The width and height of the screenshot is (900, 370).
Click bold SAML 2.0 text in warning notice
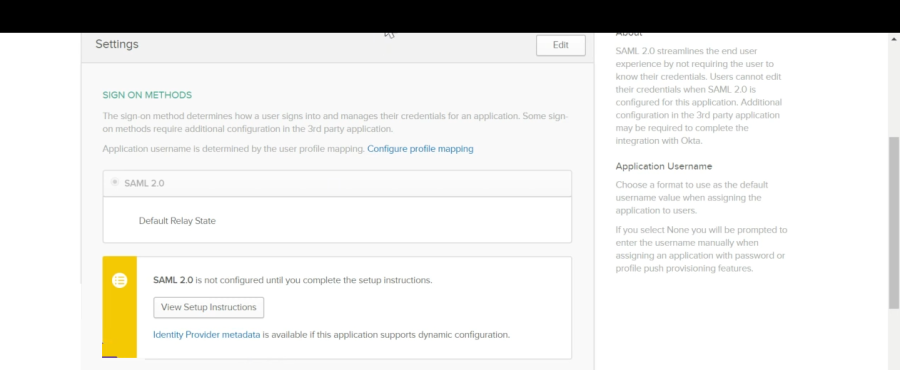[173, 281]
